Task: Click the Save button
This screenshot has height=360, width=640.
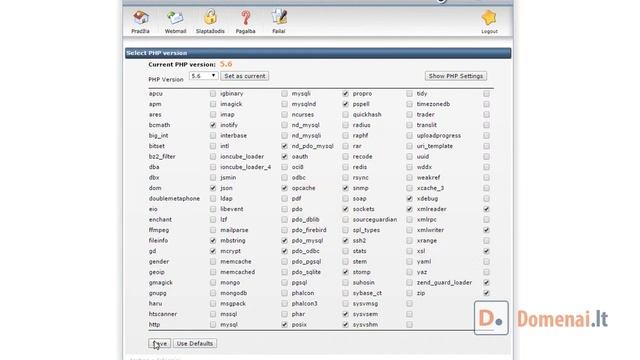Action: 159,343
